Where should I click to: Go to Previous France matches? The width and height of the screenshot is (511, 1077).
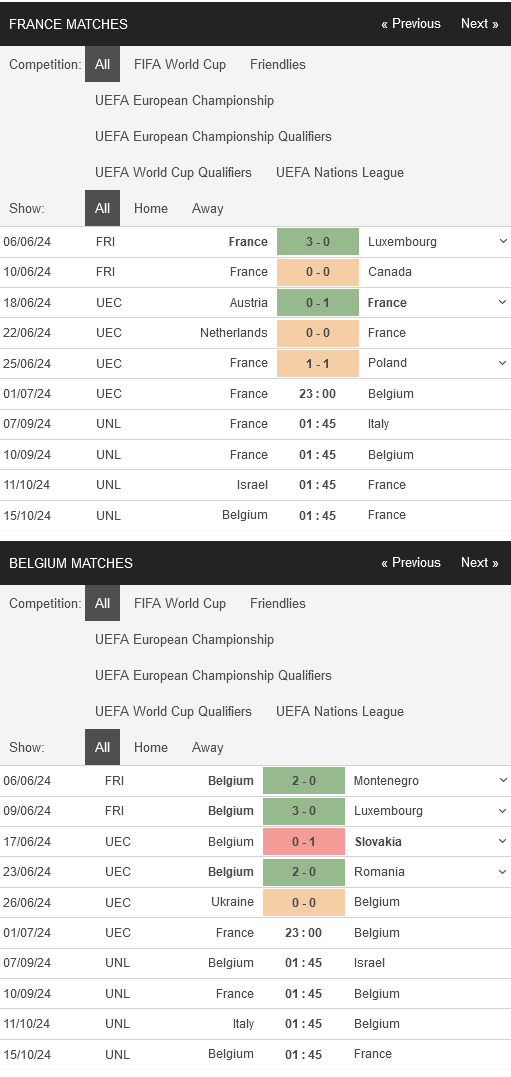pos(411,23)
